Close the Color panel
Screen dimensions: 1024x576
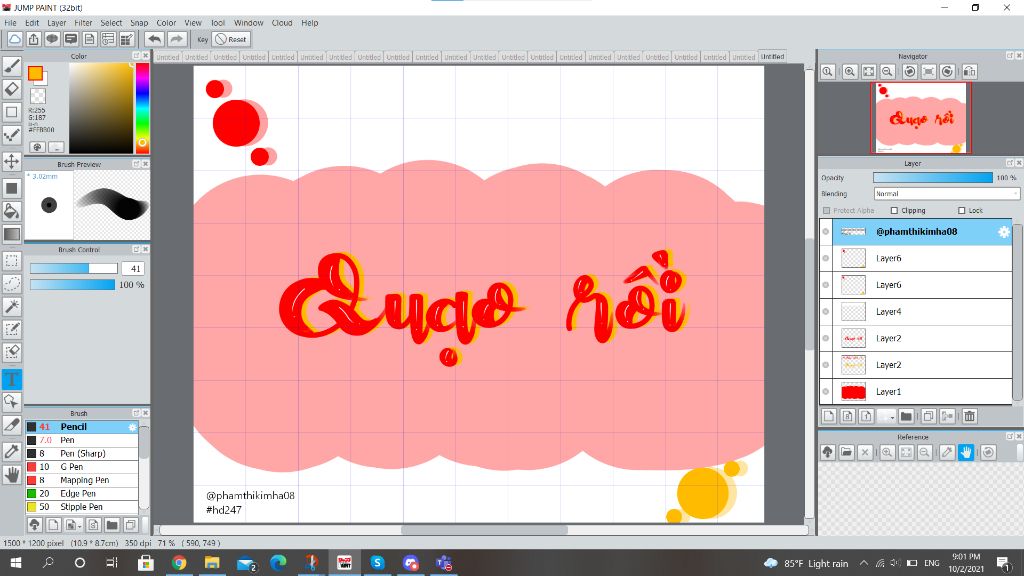click(145, 56)
